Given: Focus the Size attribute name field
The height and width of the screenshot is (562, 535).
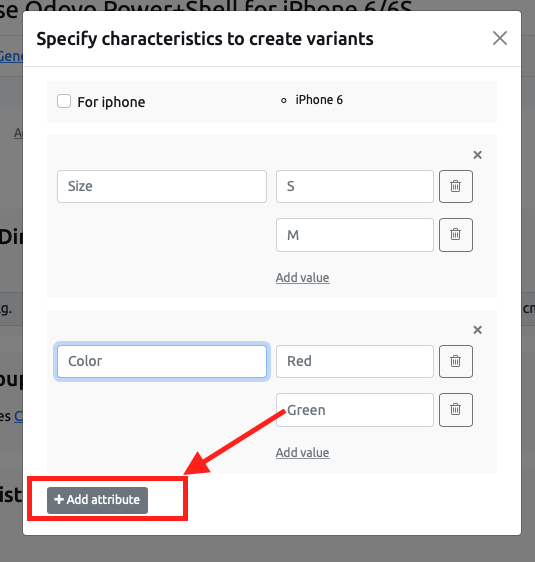Looking at the screenshot, I should coord(162,186).
